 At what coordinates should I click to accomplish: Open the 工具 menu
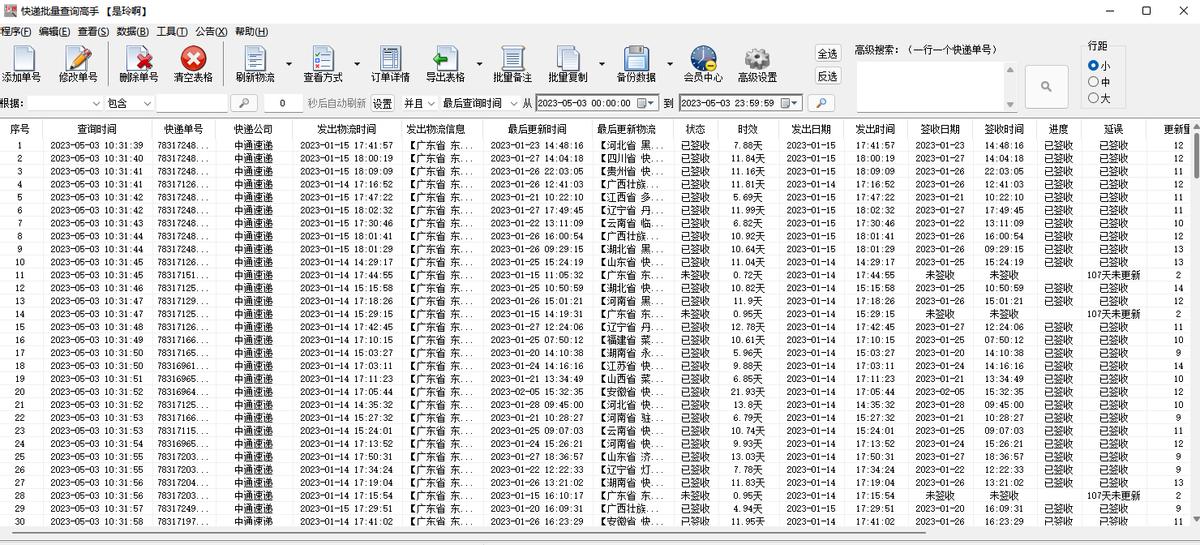click(172, 32)
